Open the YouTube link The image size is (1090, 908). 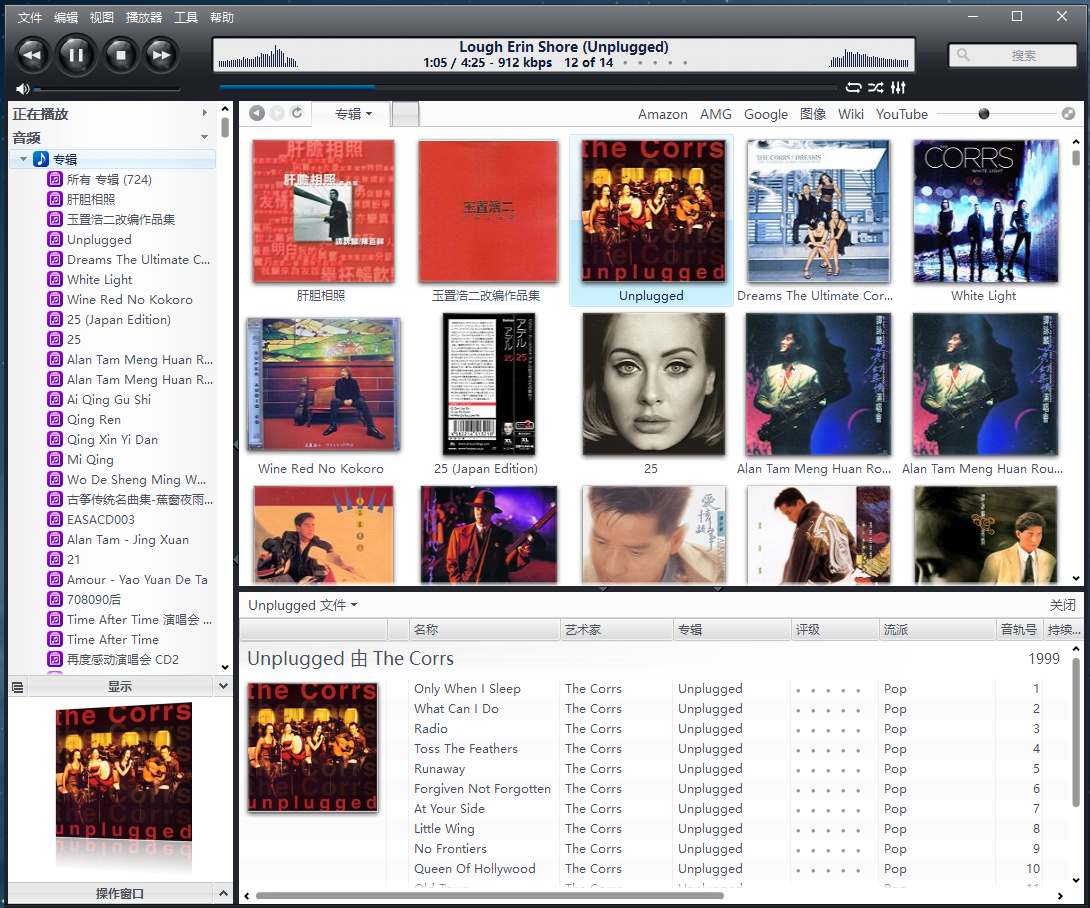901,114
